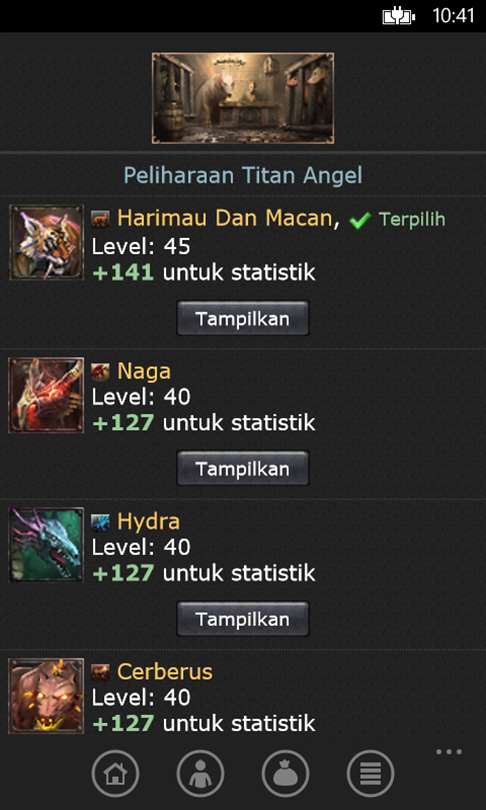This screenshot has height=810, width=486.
Task: Click small icon beside Harimau Dan Macan
Action: [x=100, y=220]
